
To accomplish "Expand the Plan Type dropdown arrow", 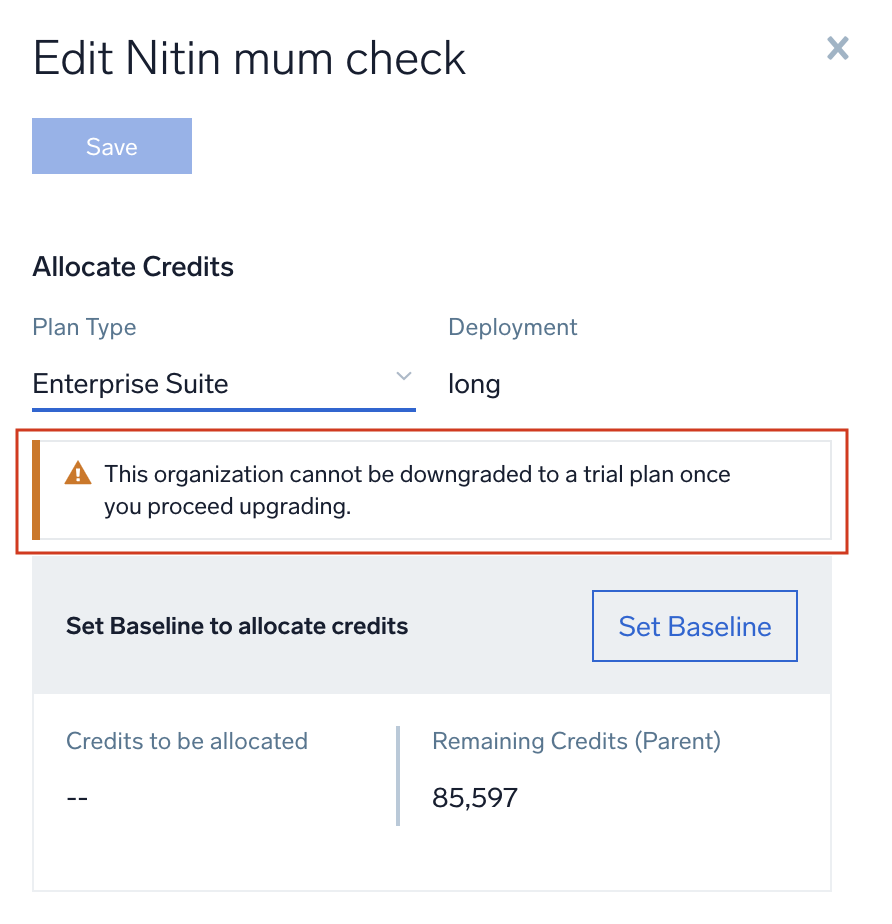I will [x=404, y=377].
